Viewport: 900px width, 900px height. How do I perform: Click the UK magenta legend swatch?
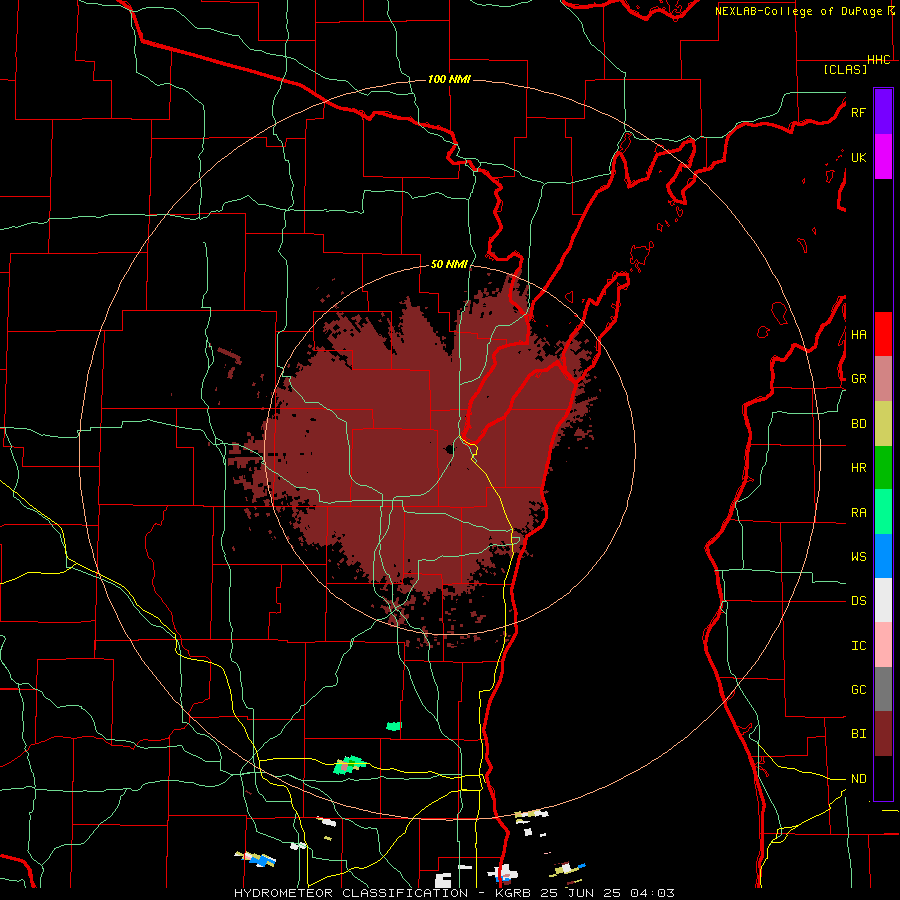883,157
